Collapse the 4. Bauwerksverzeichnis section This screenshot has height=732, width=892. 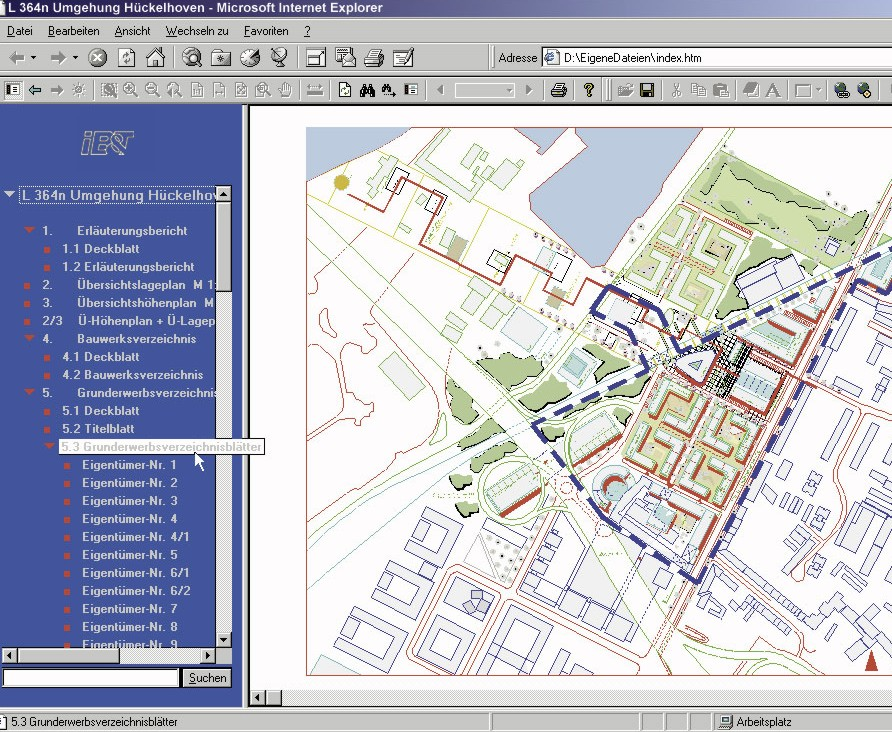tap(30, 338)
